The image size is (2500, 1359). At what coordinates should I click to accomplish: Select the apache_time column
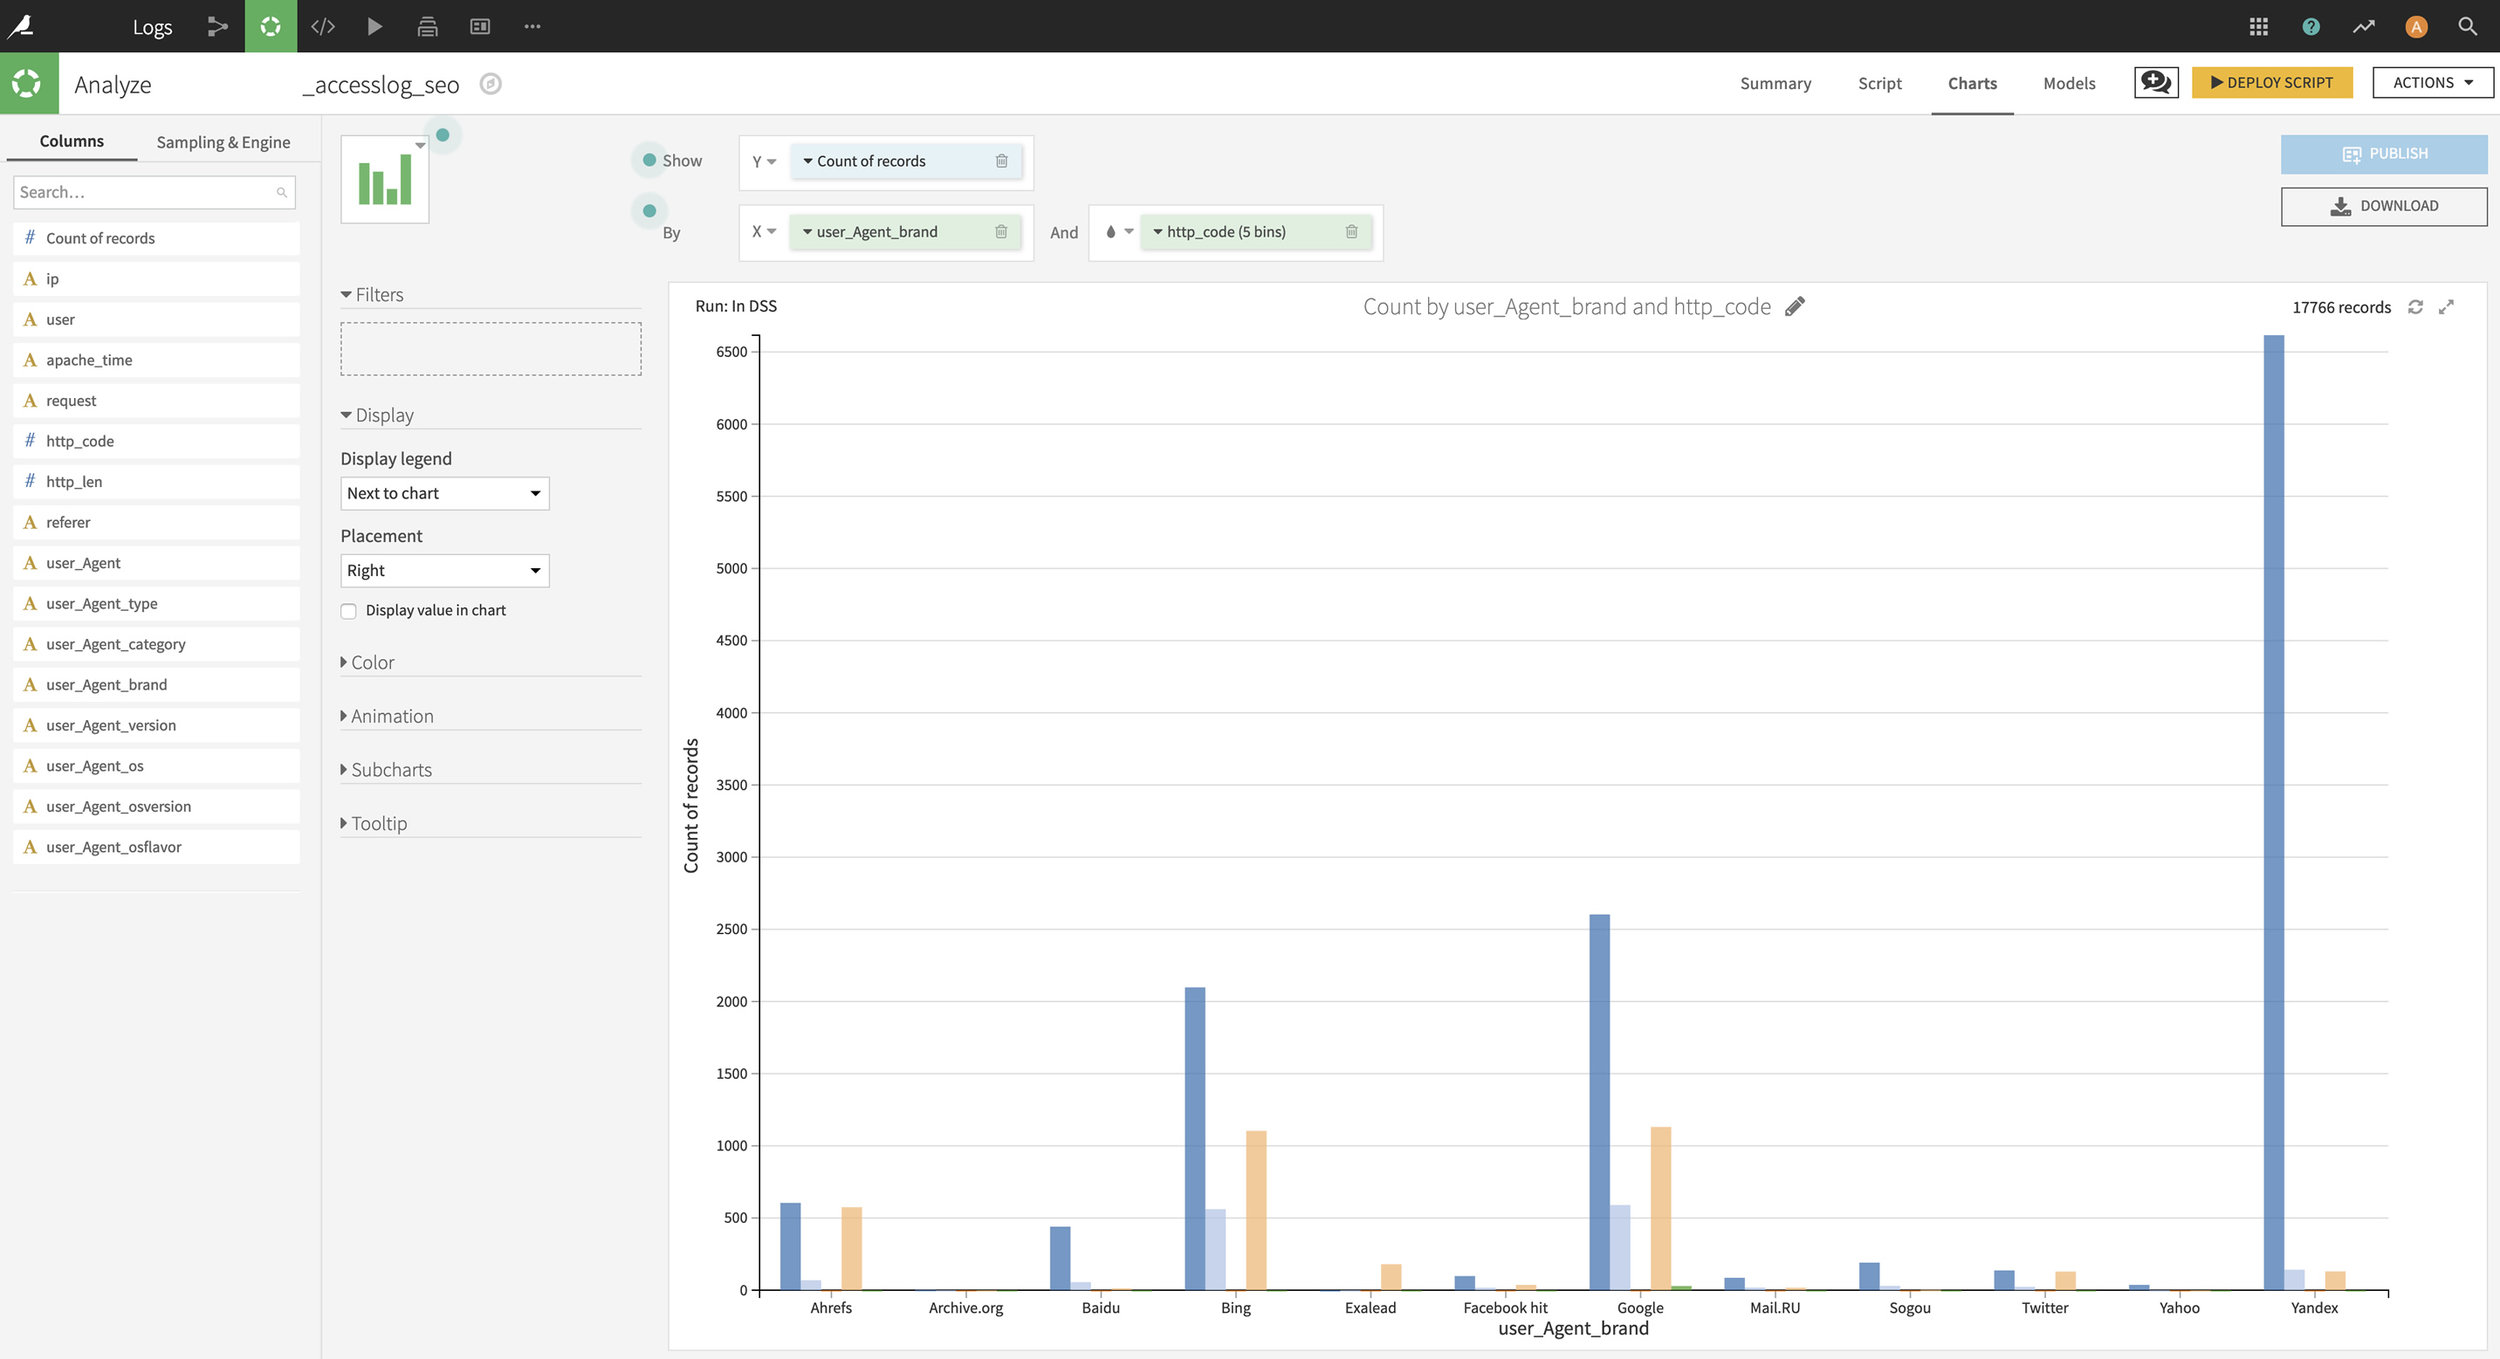tap(156, 360)
